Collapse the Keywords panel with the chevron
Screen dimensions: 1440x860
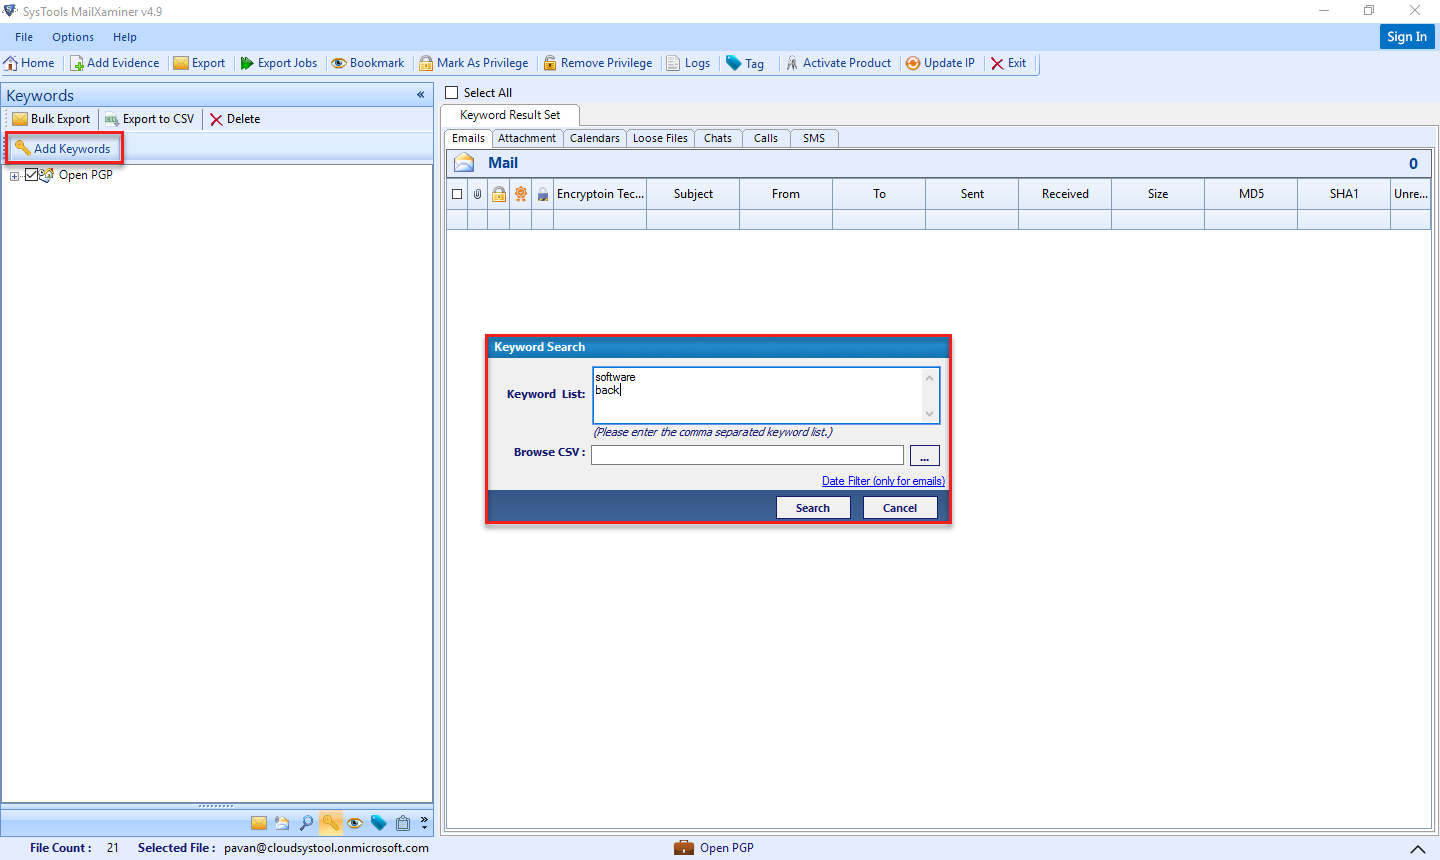(420, 95)
